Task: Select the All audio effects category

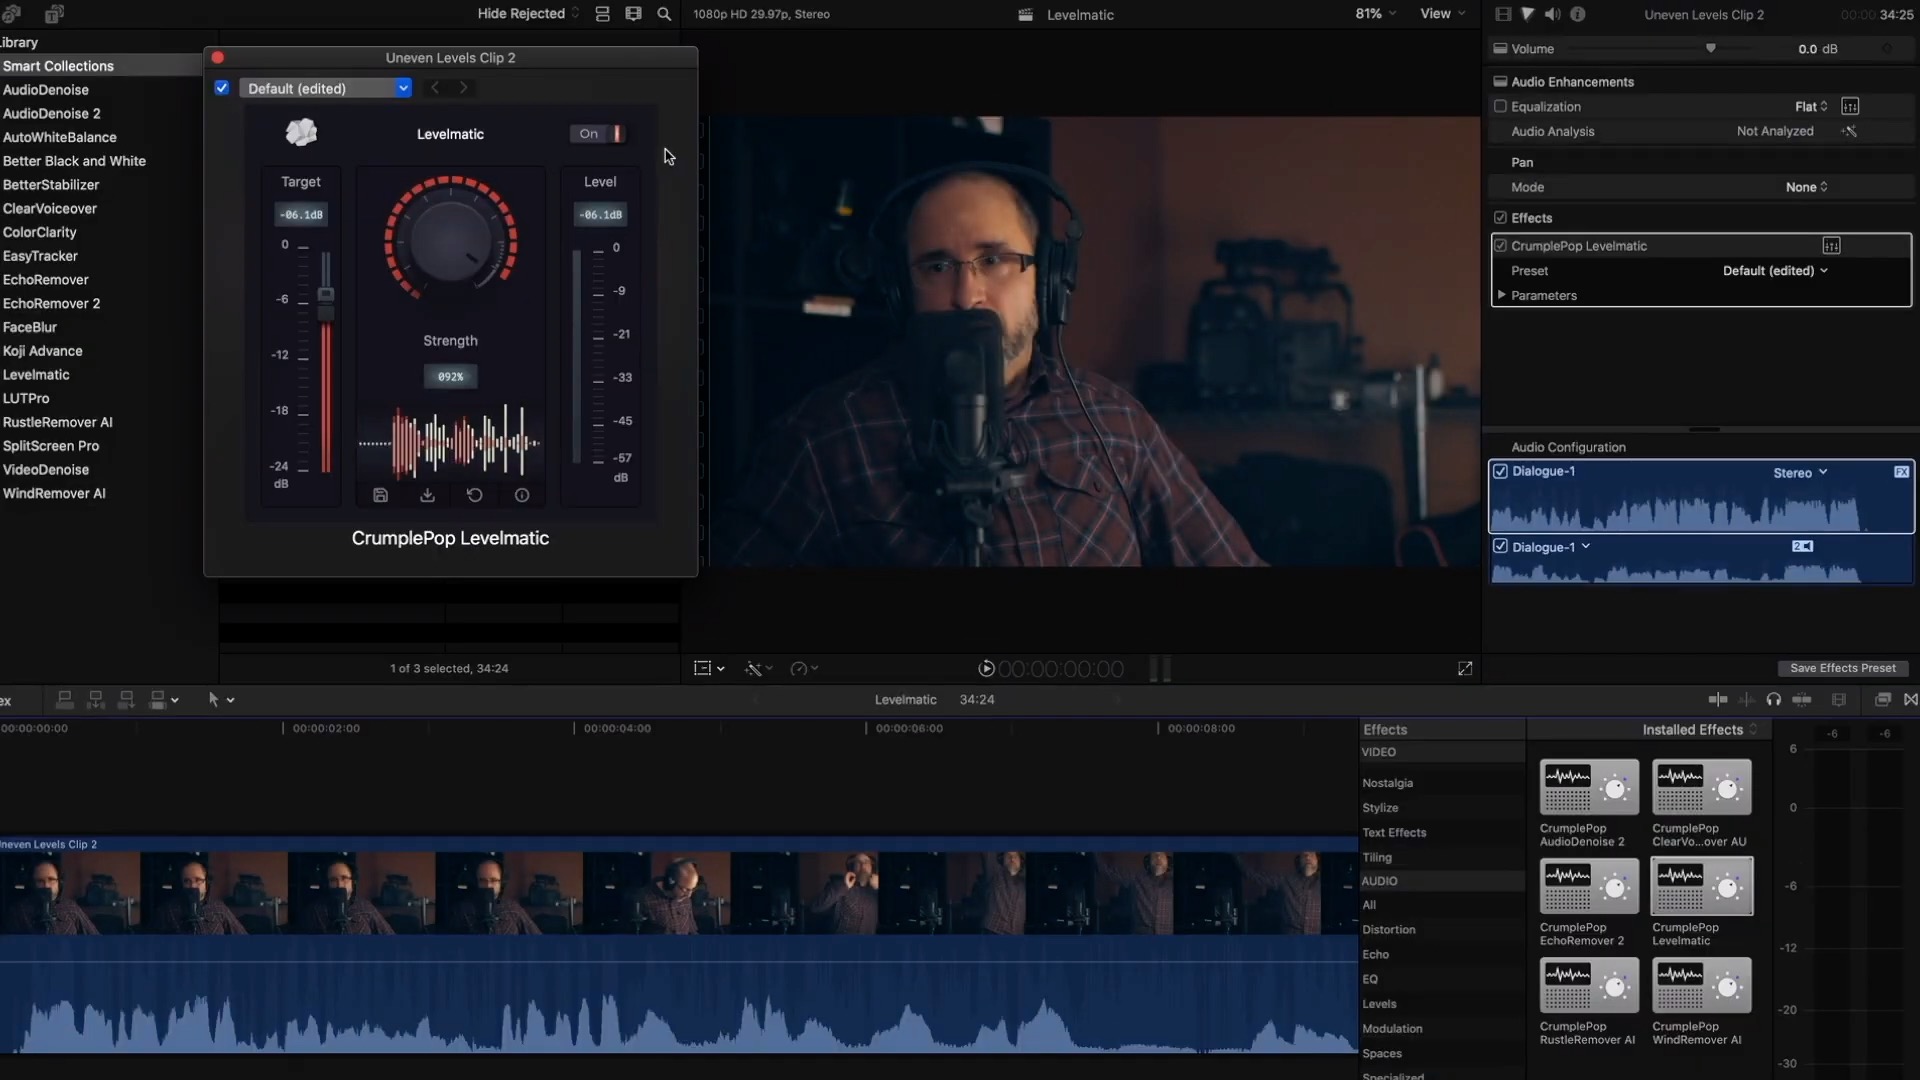Action: 1369,905
